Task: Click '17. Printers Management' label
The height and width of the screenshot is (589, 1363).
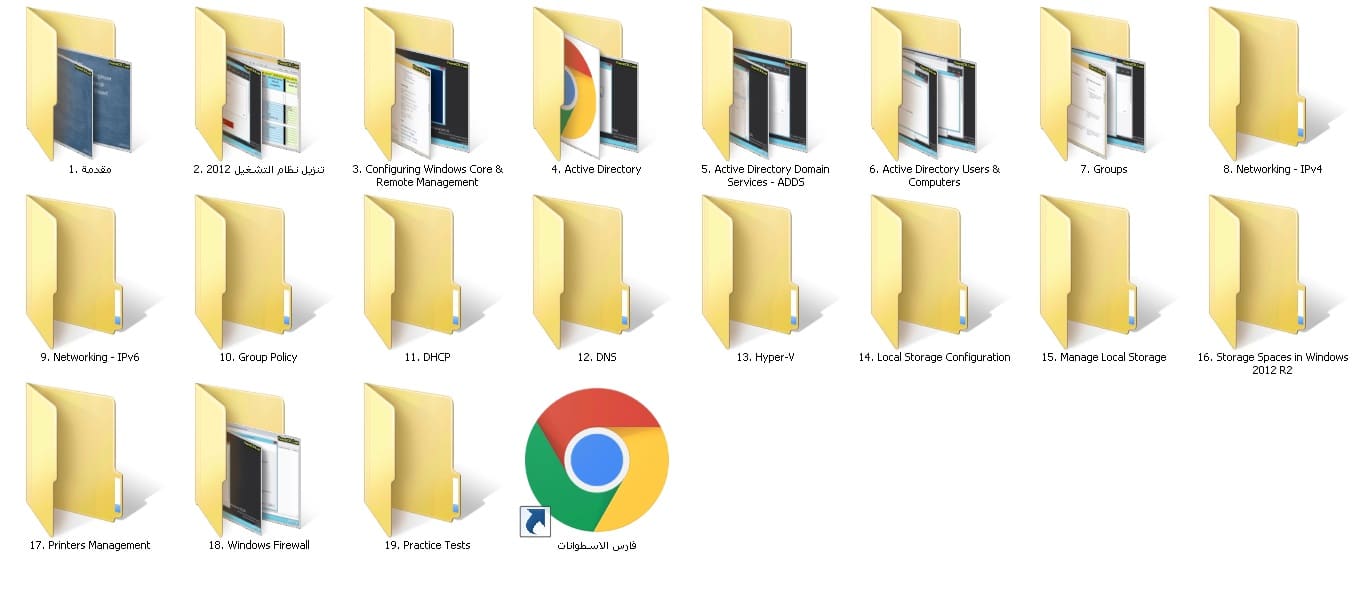Action: tap(90, 546)
